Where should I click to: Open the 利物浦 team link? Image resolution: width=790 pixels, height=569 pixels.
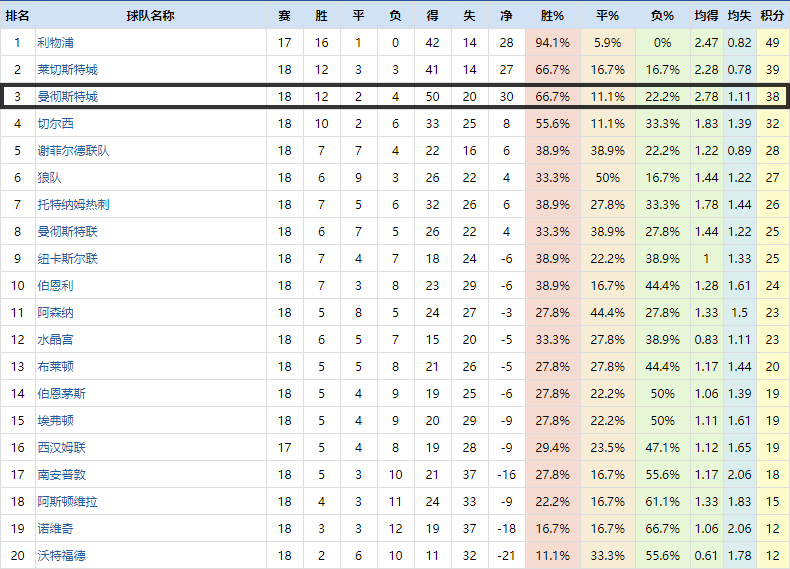[55, 43]
